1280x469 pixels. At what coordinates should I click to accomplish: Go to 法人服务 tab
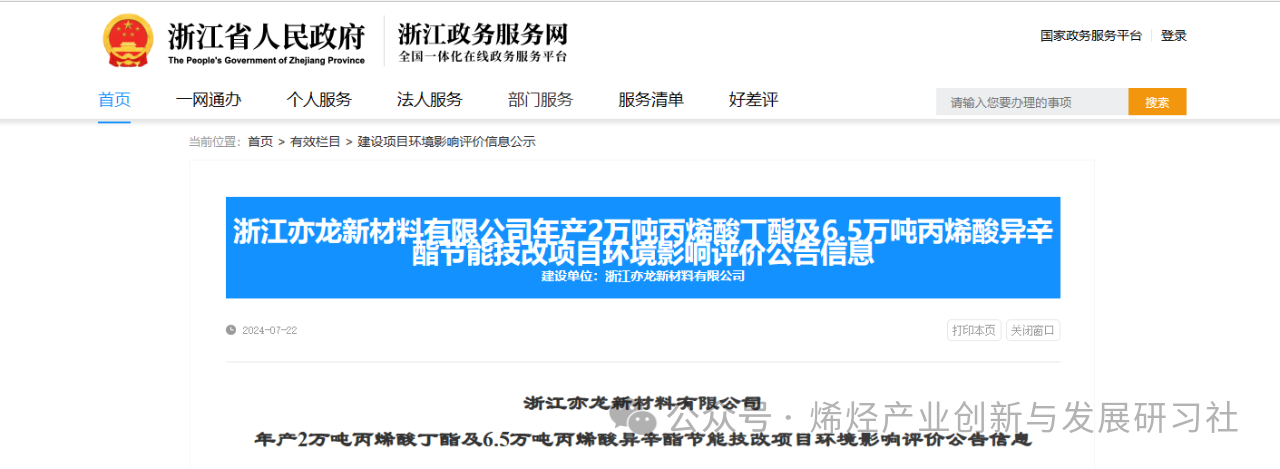[x=430, y=99]
